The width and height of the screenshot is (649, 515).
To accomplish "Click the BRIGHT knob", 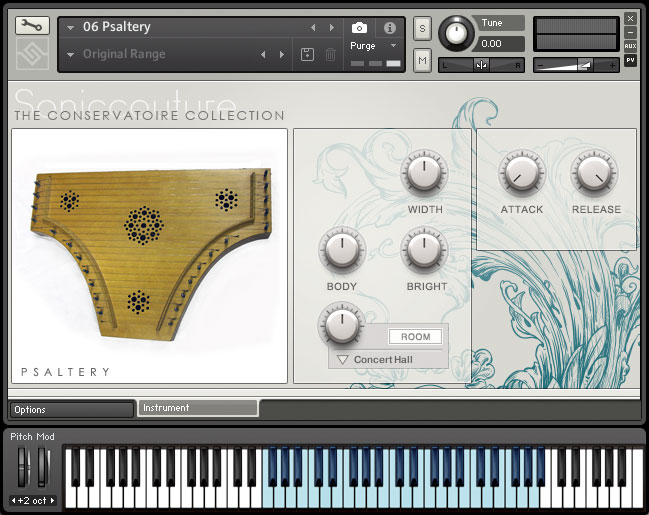I will (x=424, y=251).
